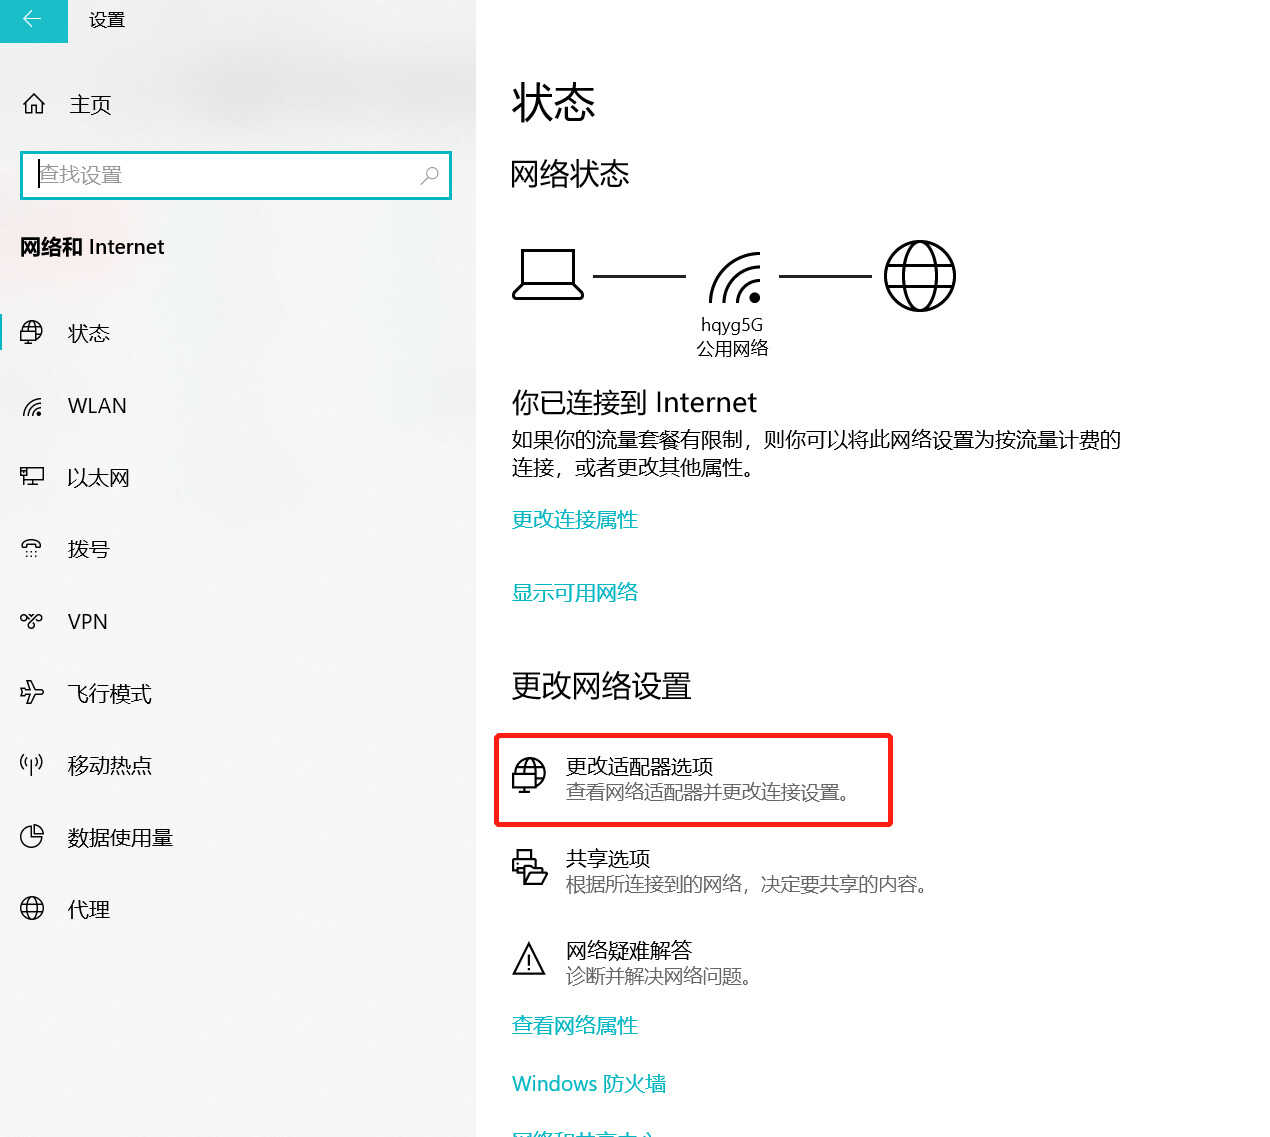This screenshot has height=1137, width=1270.
Task: Click the Wi-Fi icon beside WLAN
Action: click(32, 406)
